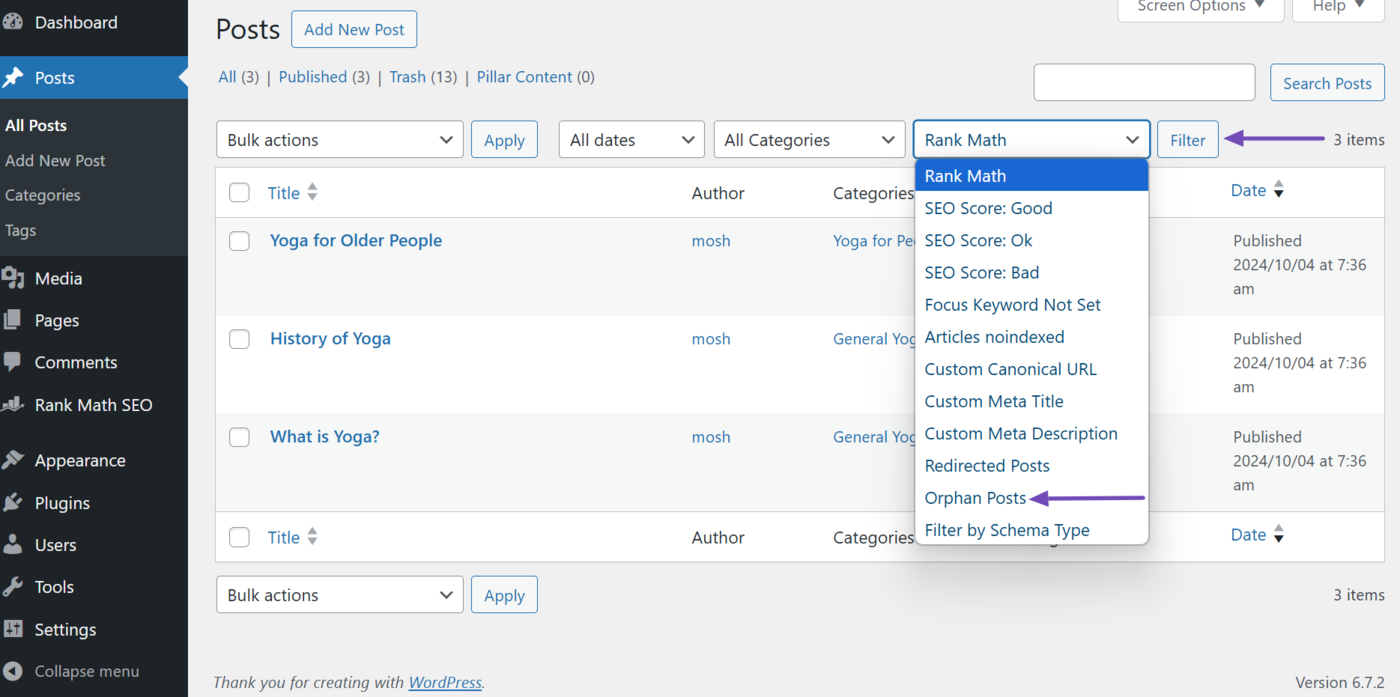
Task: Click sort arrow beside top Date header
Action: [x=1278, y=190]
